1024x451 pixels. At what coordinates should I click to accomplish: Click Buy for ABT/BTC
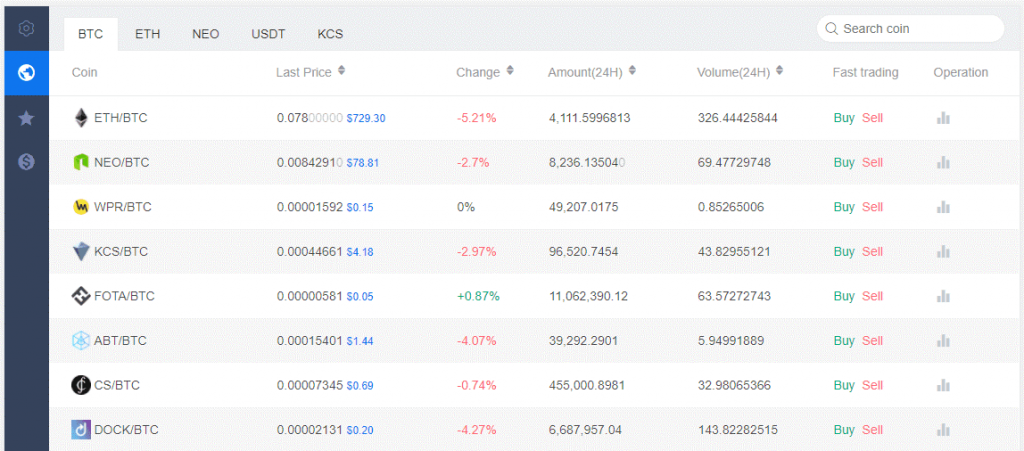pos(844,341)
